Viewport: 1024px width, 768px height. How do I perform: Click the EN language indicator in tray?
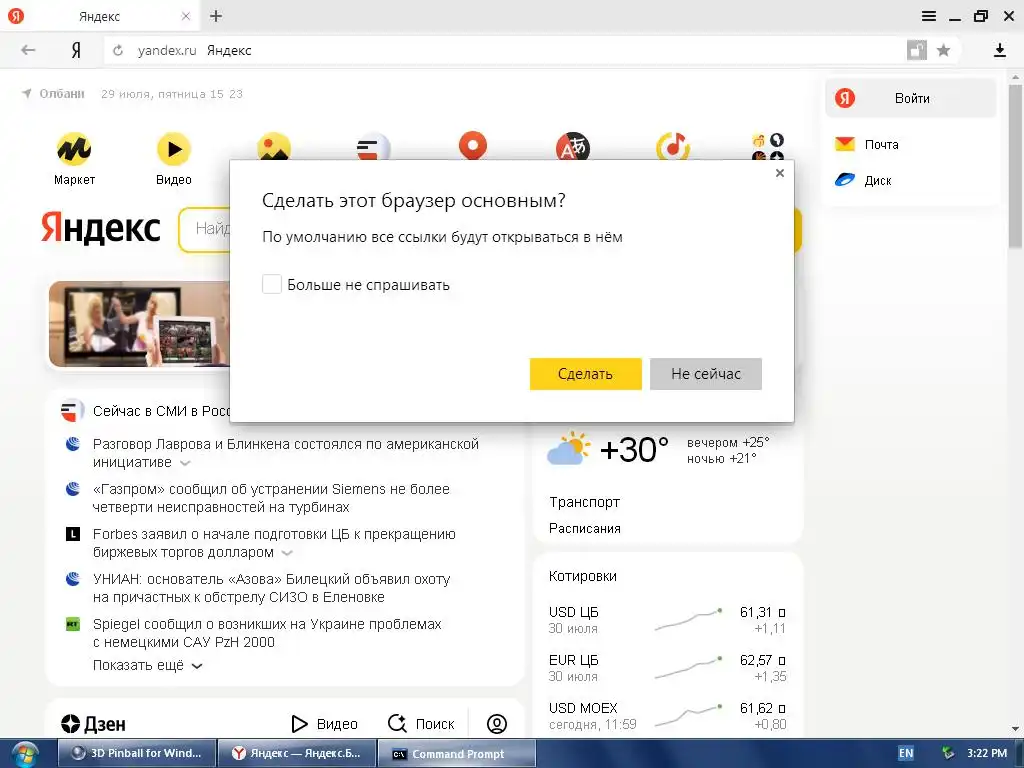coord(905,753)
